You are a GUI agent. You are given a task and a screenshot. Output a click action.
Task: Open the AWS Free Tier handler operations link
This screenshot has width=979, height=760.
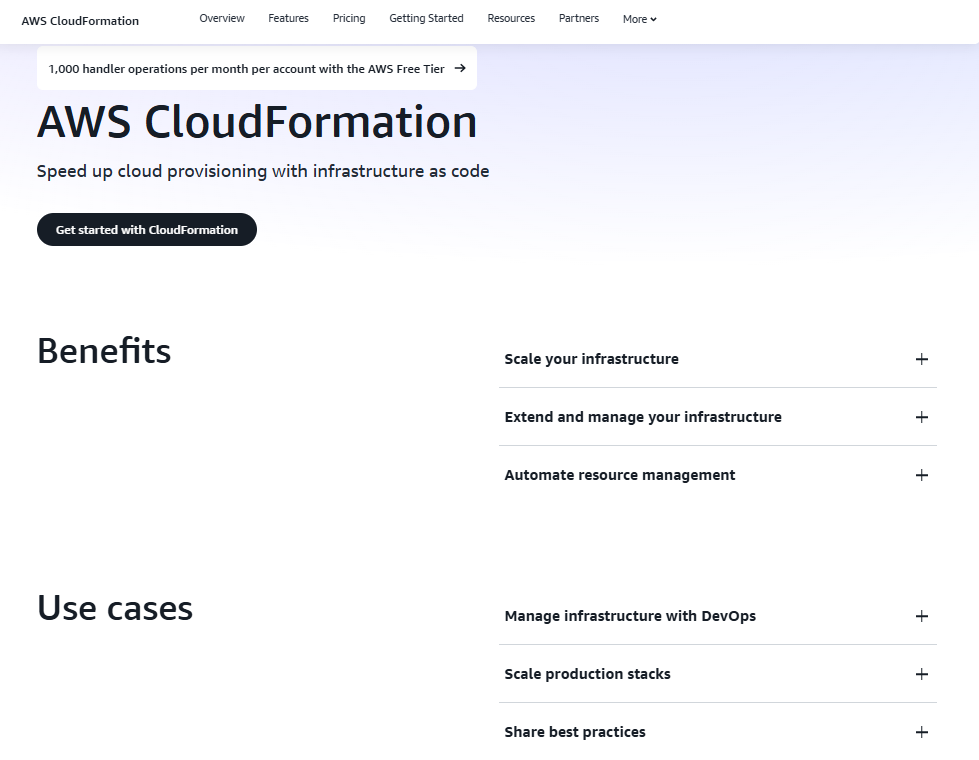[x=257, y=68]
